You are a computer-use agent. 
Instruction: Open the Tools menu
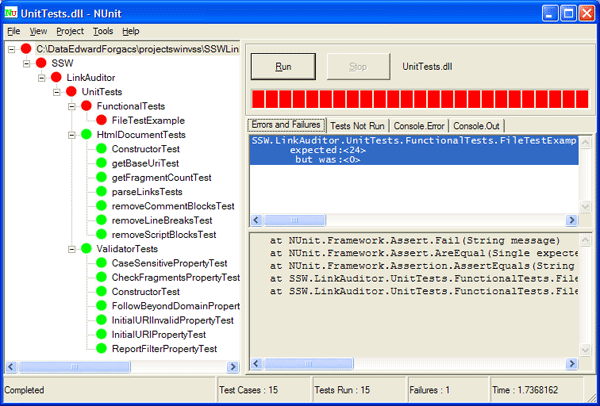click(103, 31)
